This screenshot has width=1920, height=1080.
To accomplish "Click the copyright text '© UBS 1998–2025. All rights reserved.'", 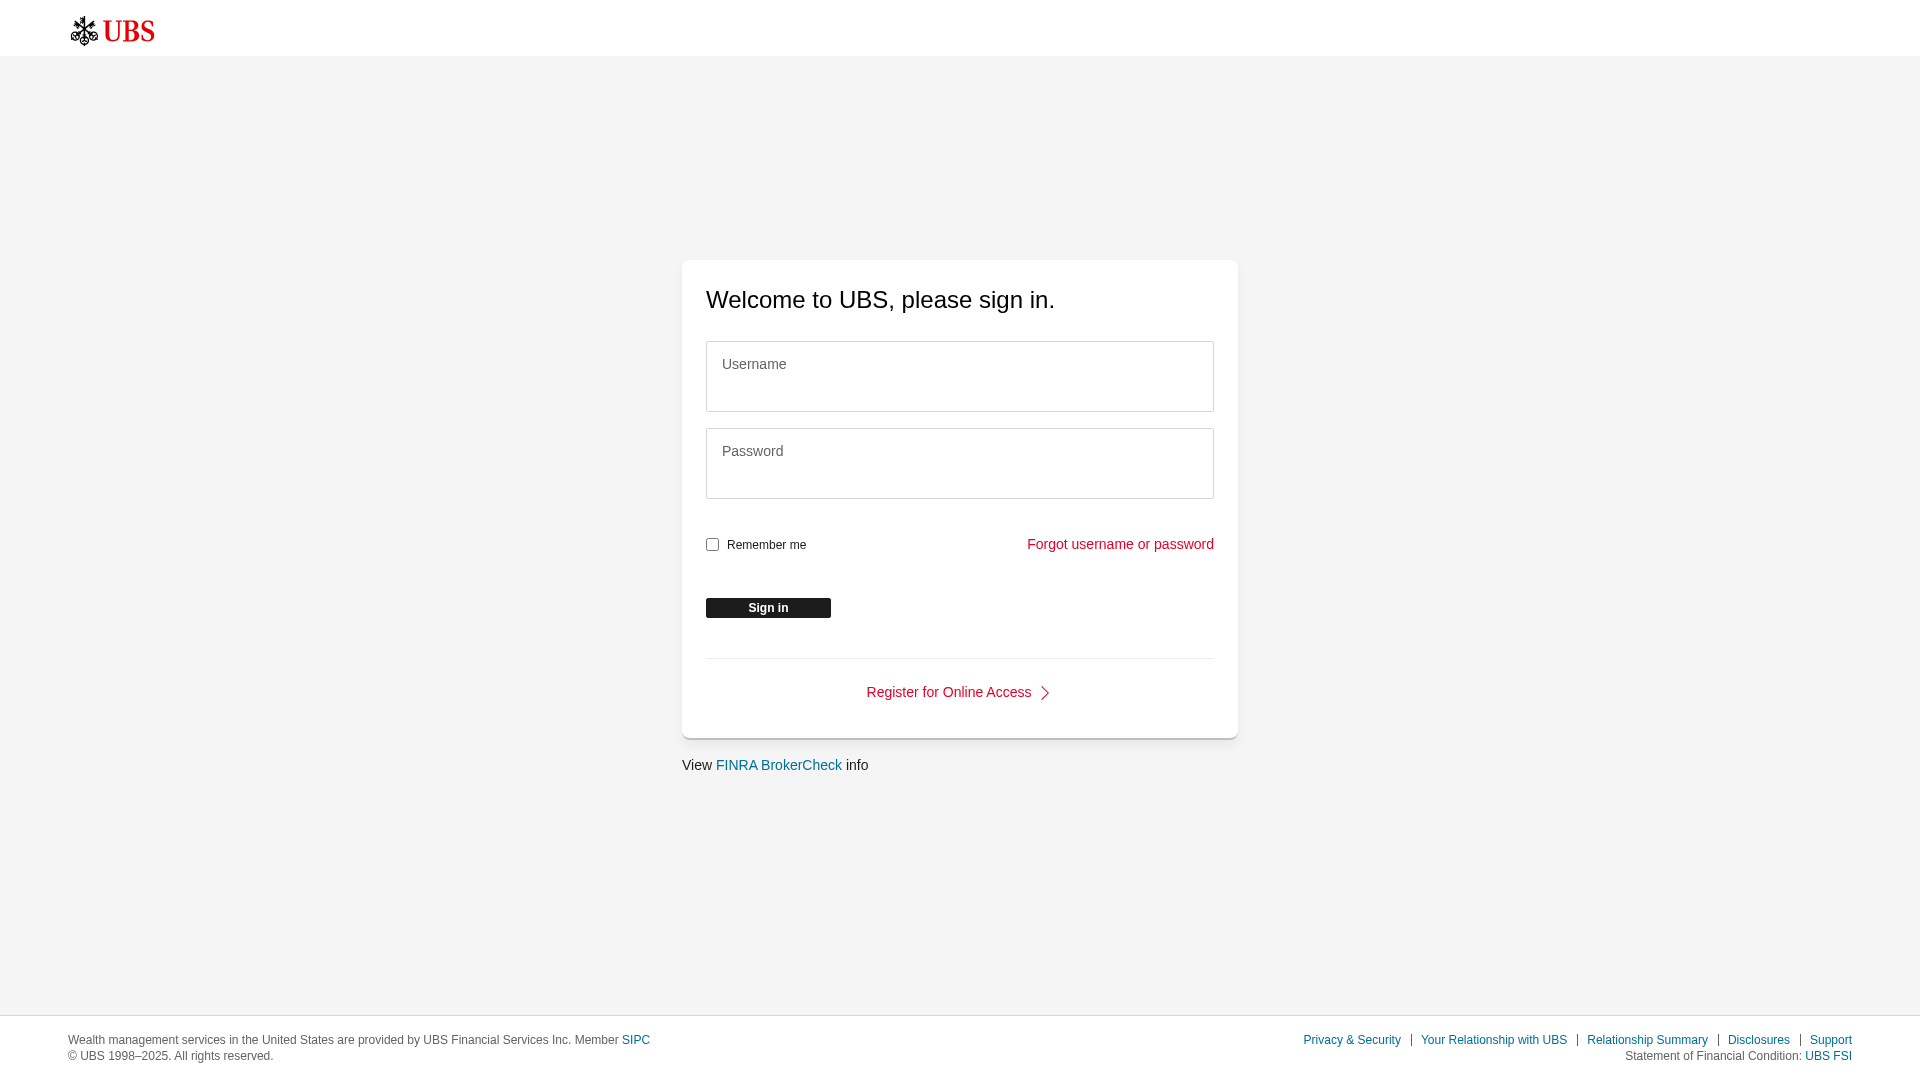I will click(170, 1056).
